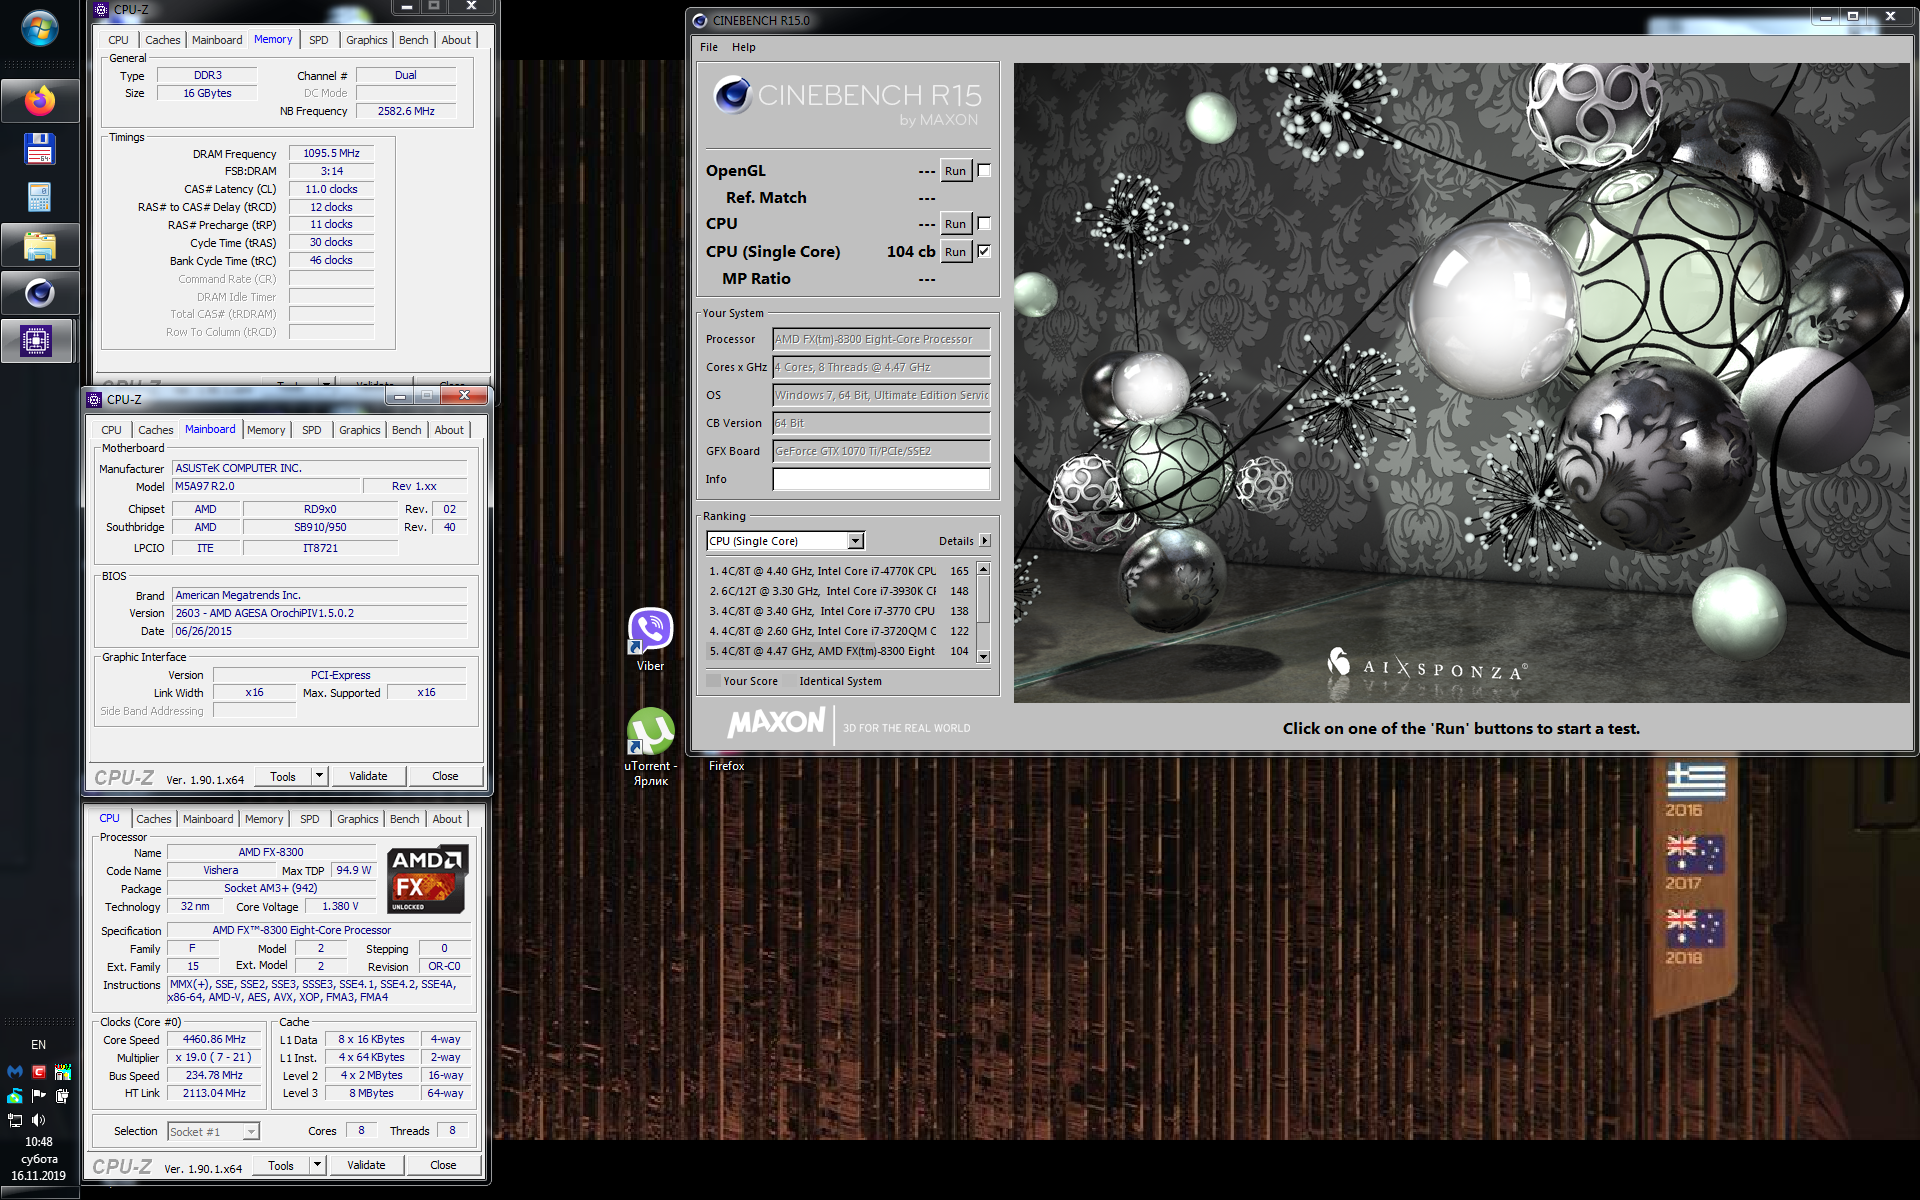Select ranking row AMD FX(tm)-8300
The height and width of the screenshot is (1200, 1920).
pos(839,651)
